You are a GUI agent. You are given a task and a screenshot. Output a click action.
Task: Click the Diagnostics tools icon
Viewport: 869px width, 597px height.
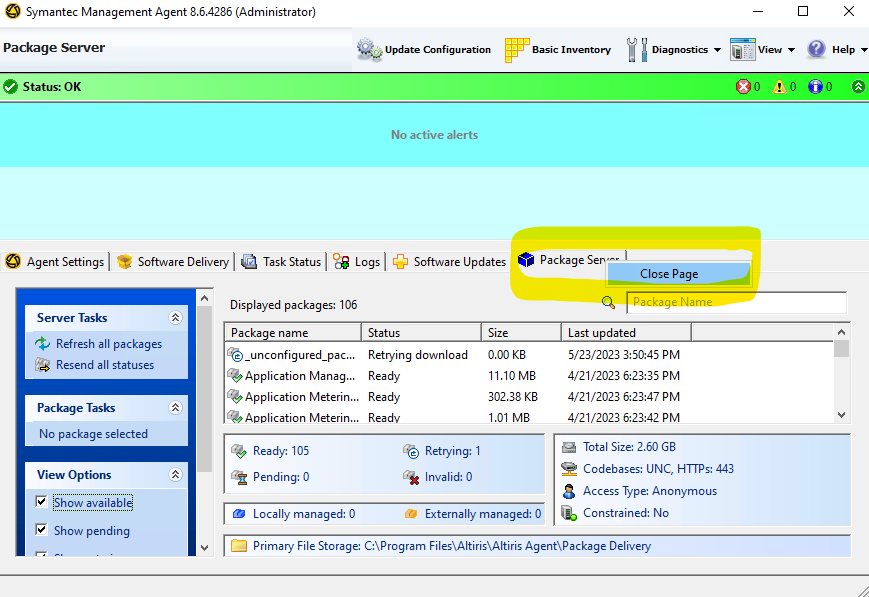click(x=637, y=49)
